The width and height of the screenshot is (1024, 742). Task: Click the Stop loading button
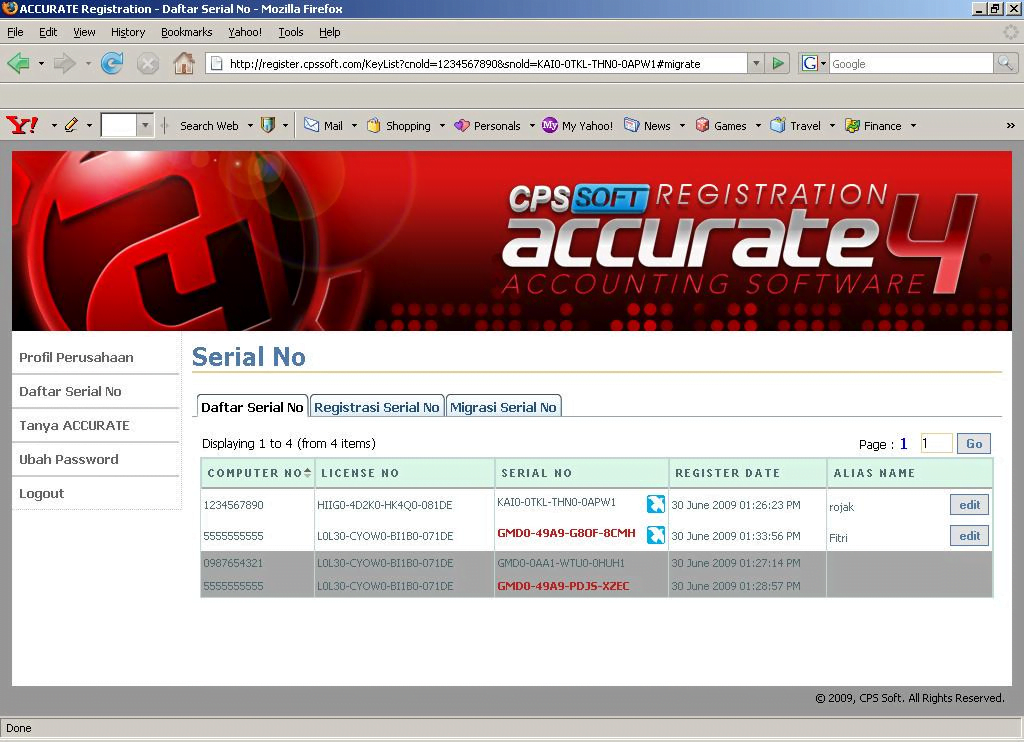[x=148, y=63]
